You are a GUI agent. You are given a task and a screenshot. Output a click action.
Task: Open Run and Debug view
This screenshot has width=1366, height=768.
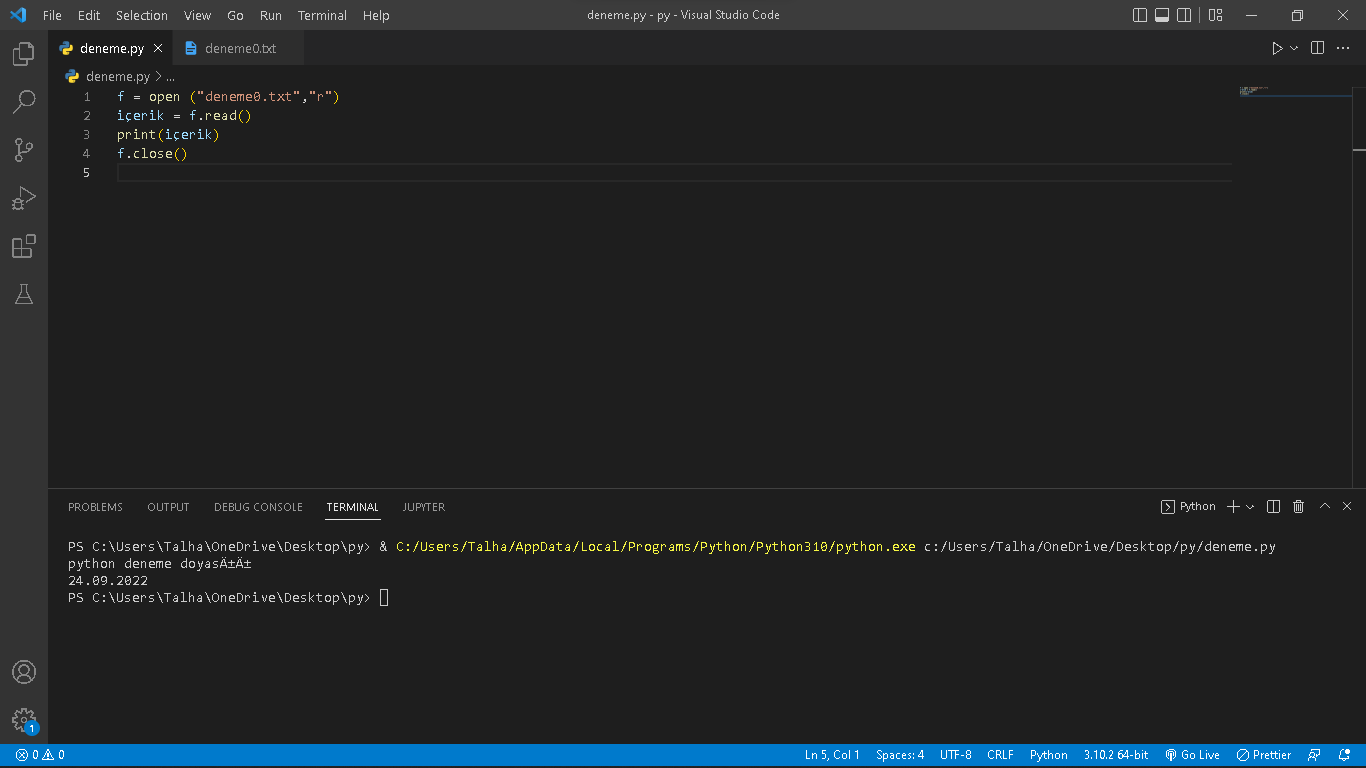(24, 198)
